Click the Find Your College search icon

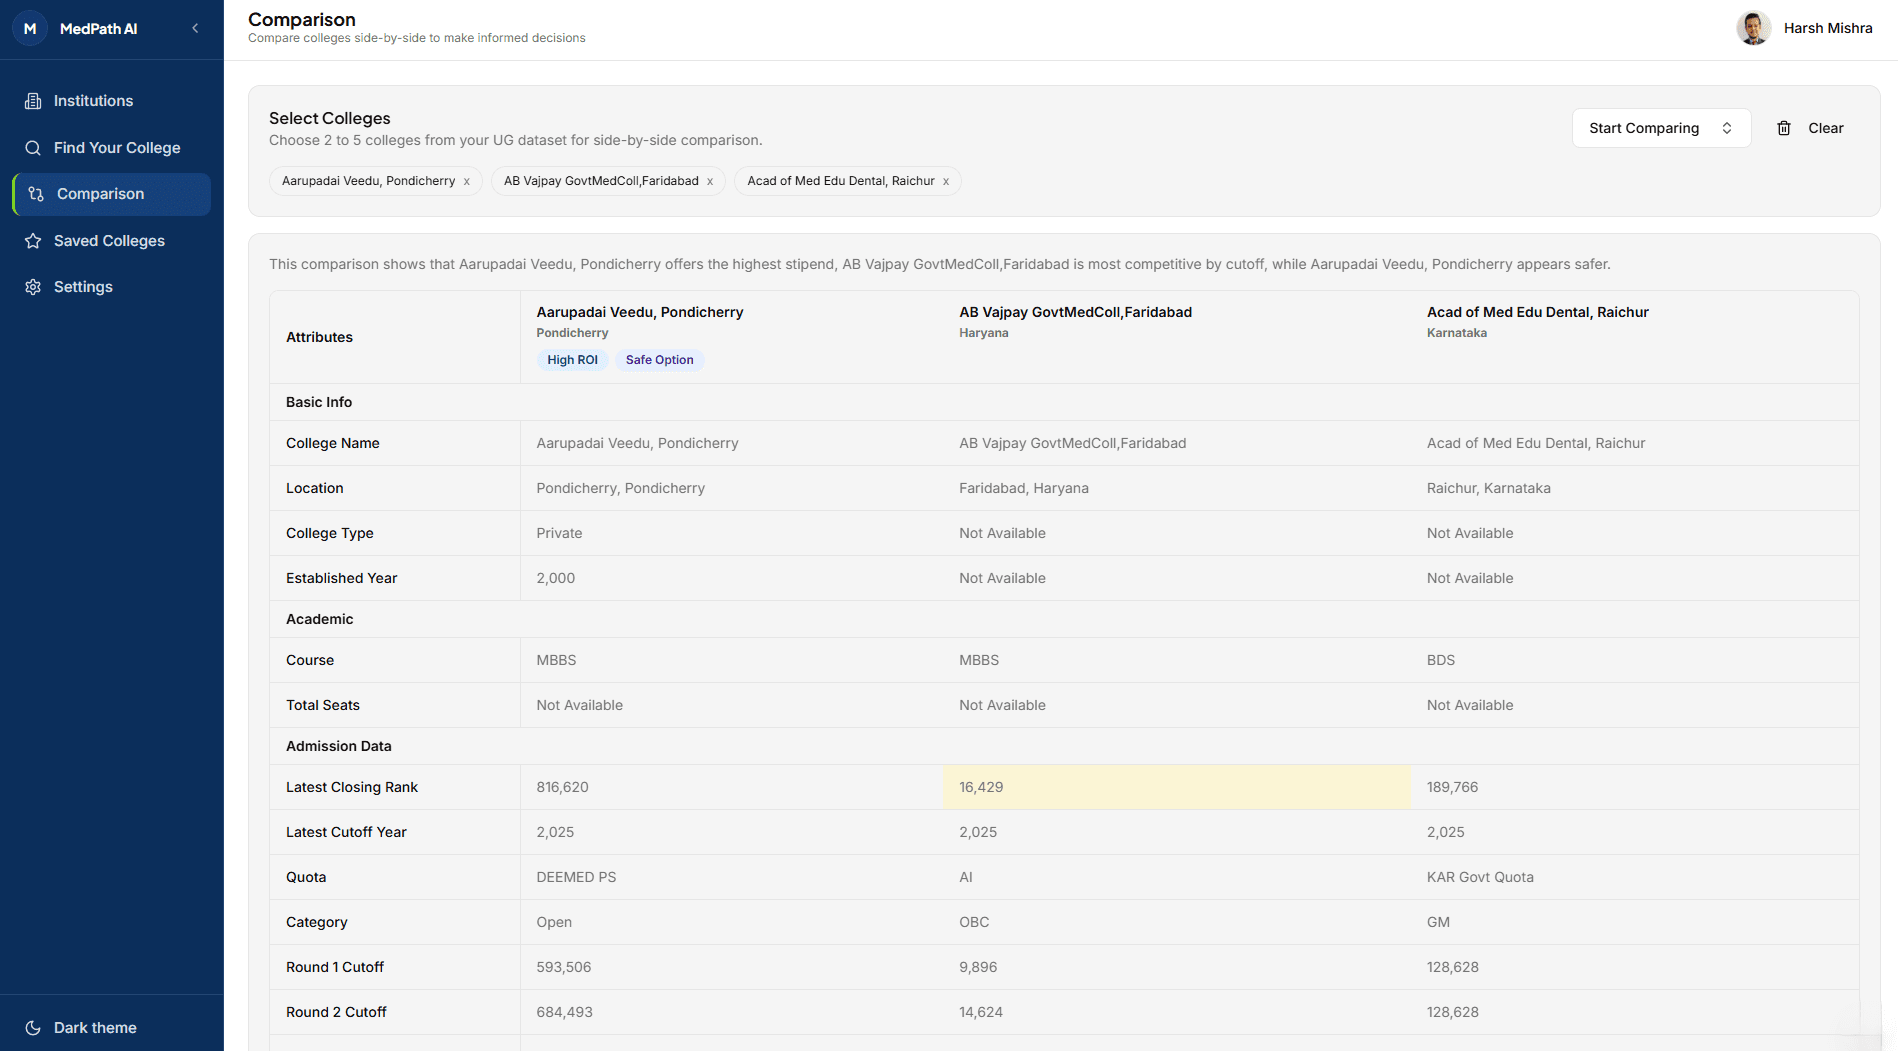[33, 148]
